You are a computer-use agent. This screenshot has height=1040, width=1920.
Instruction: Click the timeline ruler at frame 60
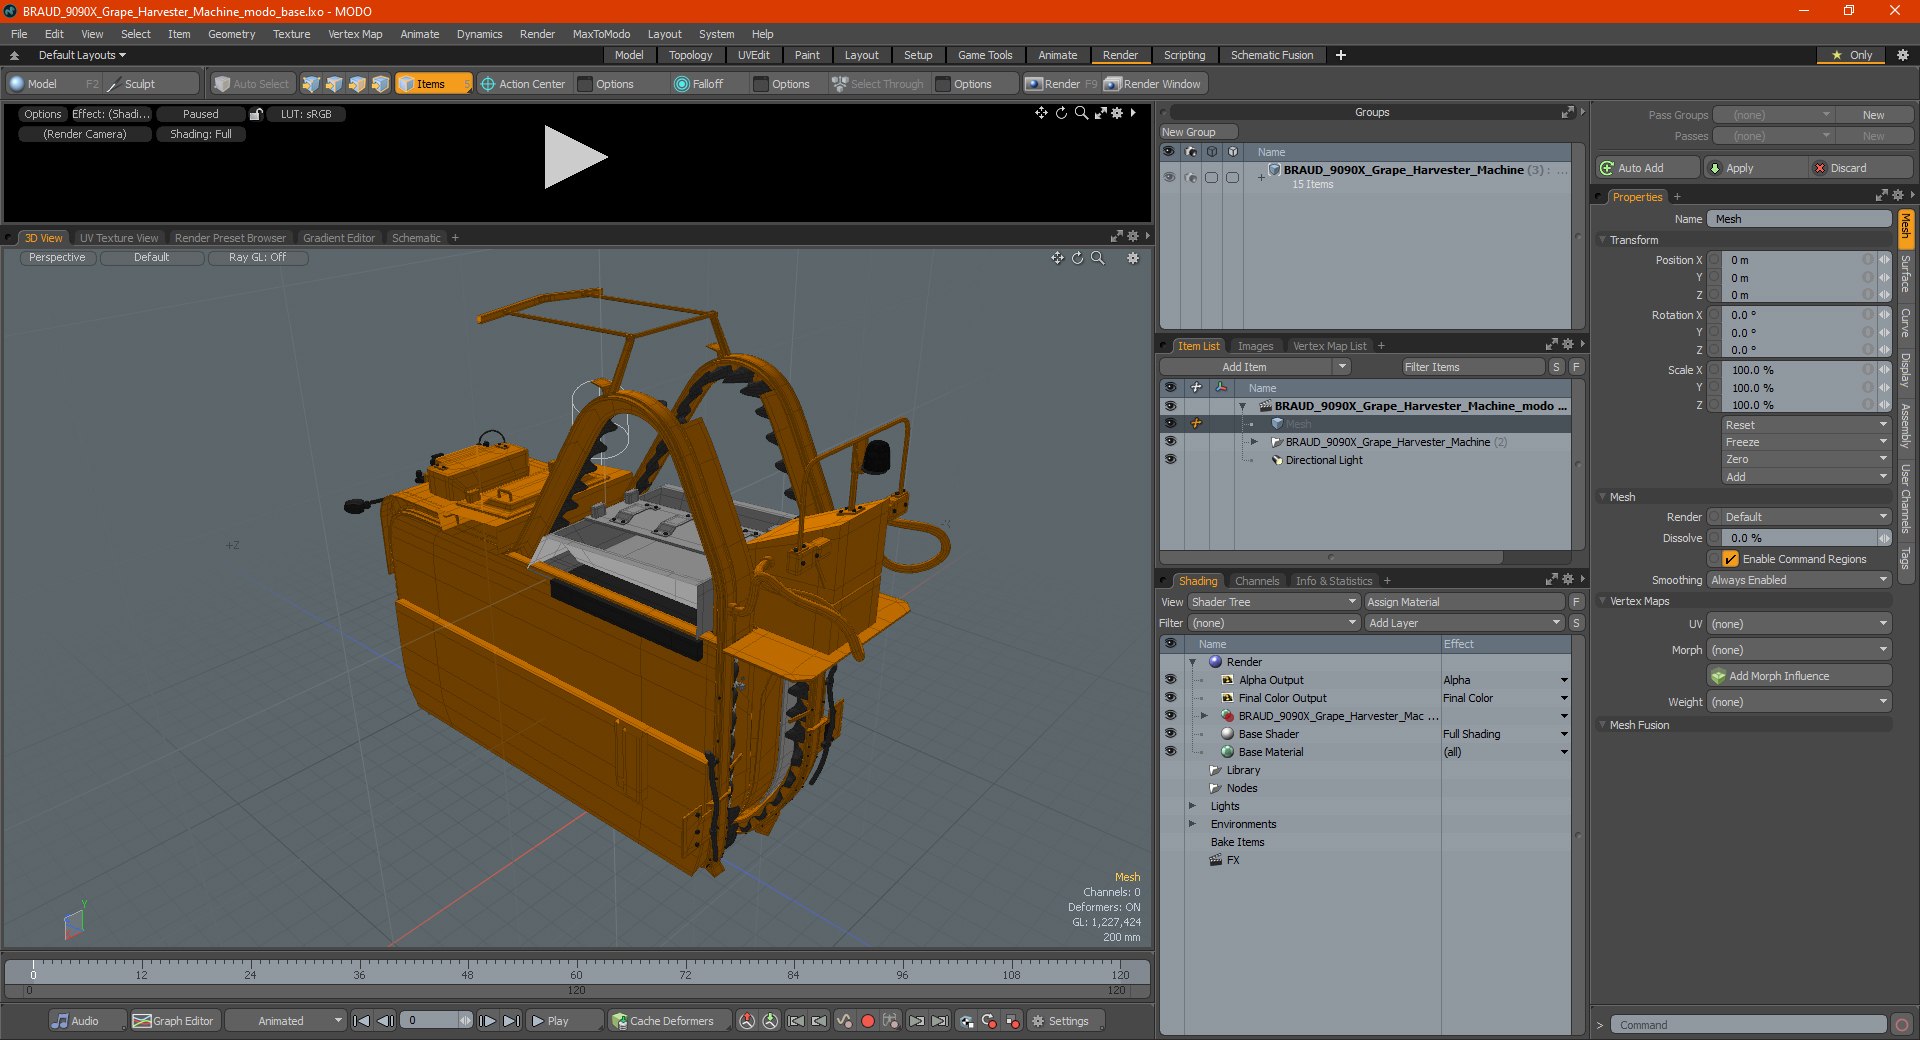[x=576, y=970]
